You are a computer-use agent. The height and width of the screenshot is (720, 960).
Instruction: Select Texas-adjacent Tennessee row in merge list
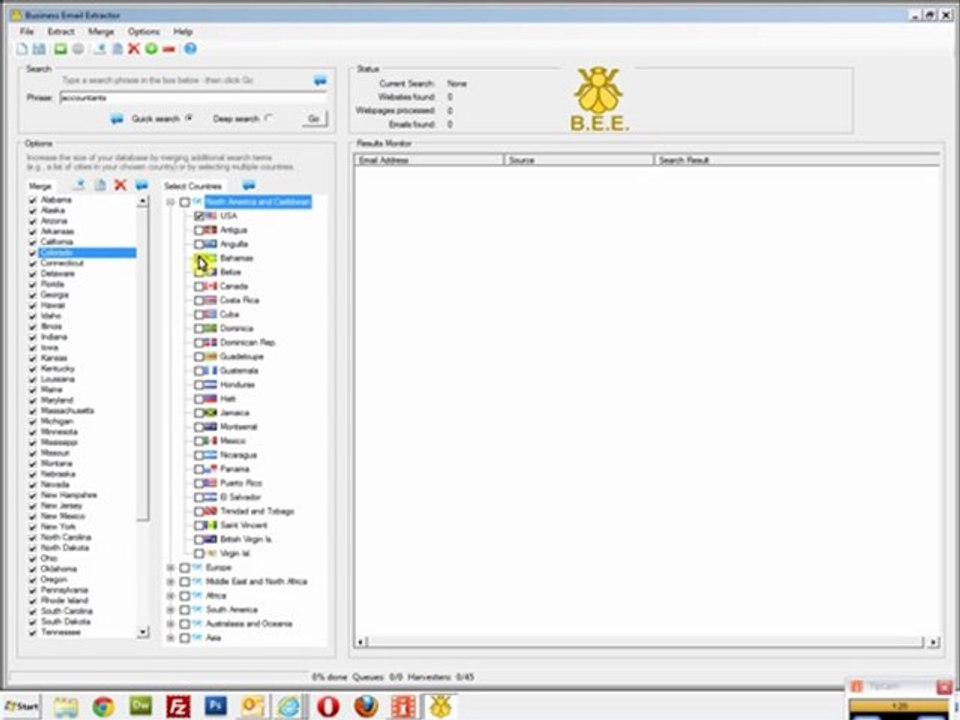click(x=61, y=632)
